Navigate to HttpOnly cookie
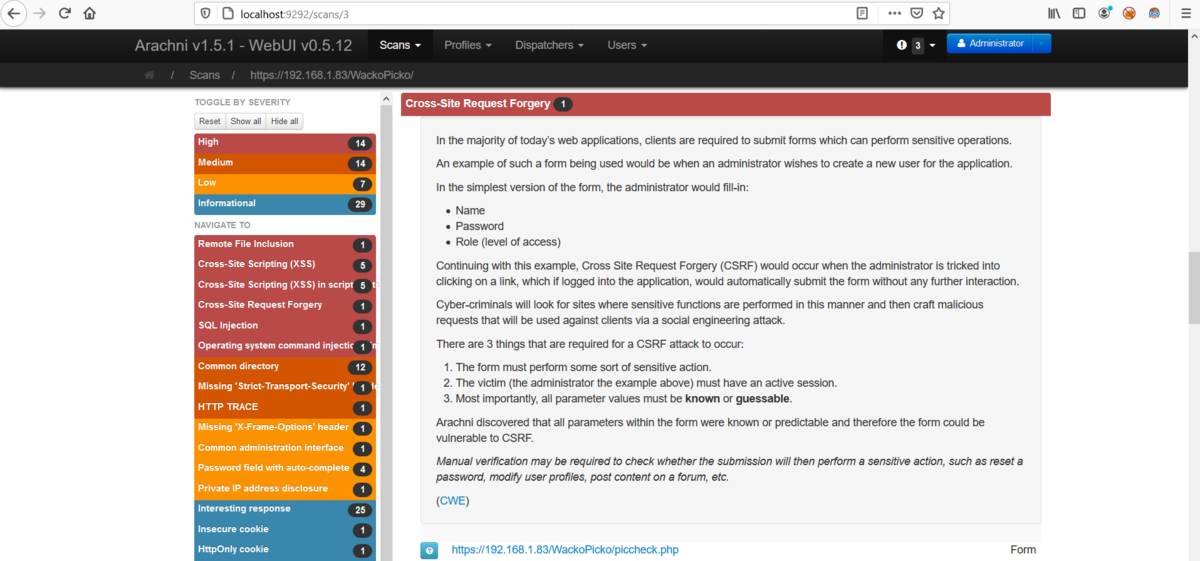The image size is (1200, 561). click(285, 550)
